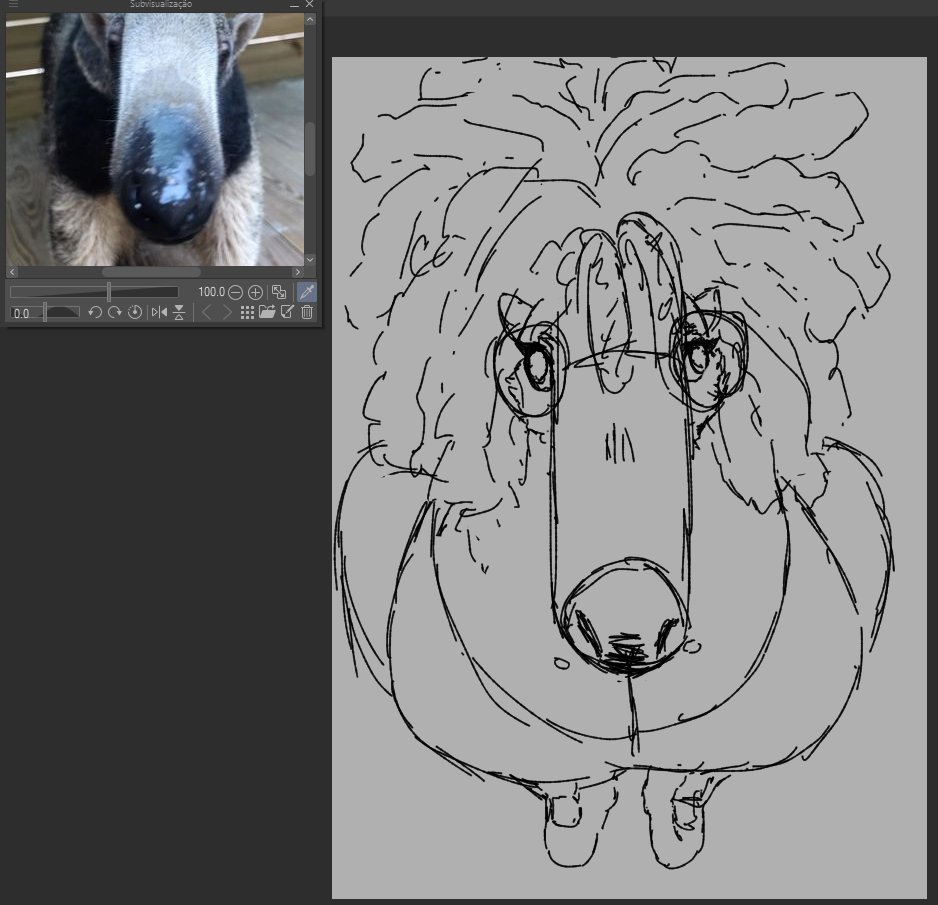Zoom in the Sub View image
938x905 pixels.
tap(255, 292)
